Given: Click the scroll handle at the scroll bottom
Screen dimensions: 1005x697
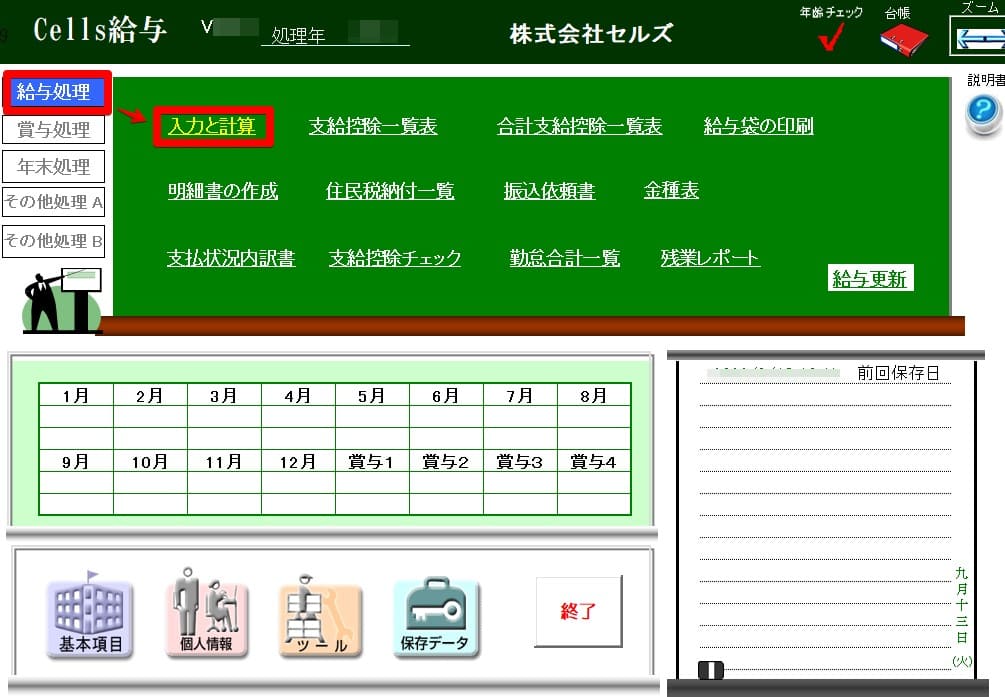Looking at the screenshot, I should pyautogui.click(x=710, y=670).
